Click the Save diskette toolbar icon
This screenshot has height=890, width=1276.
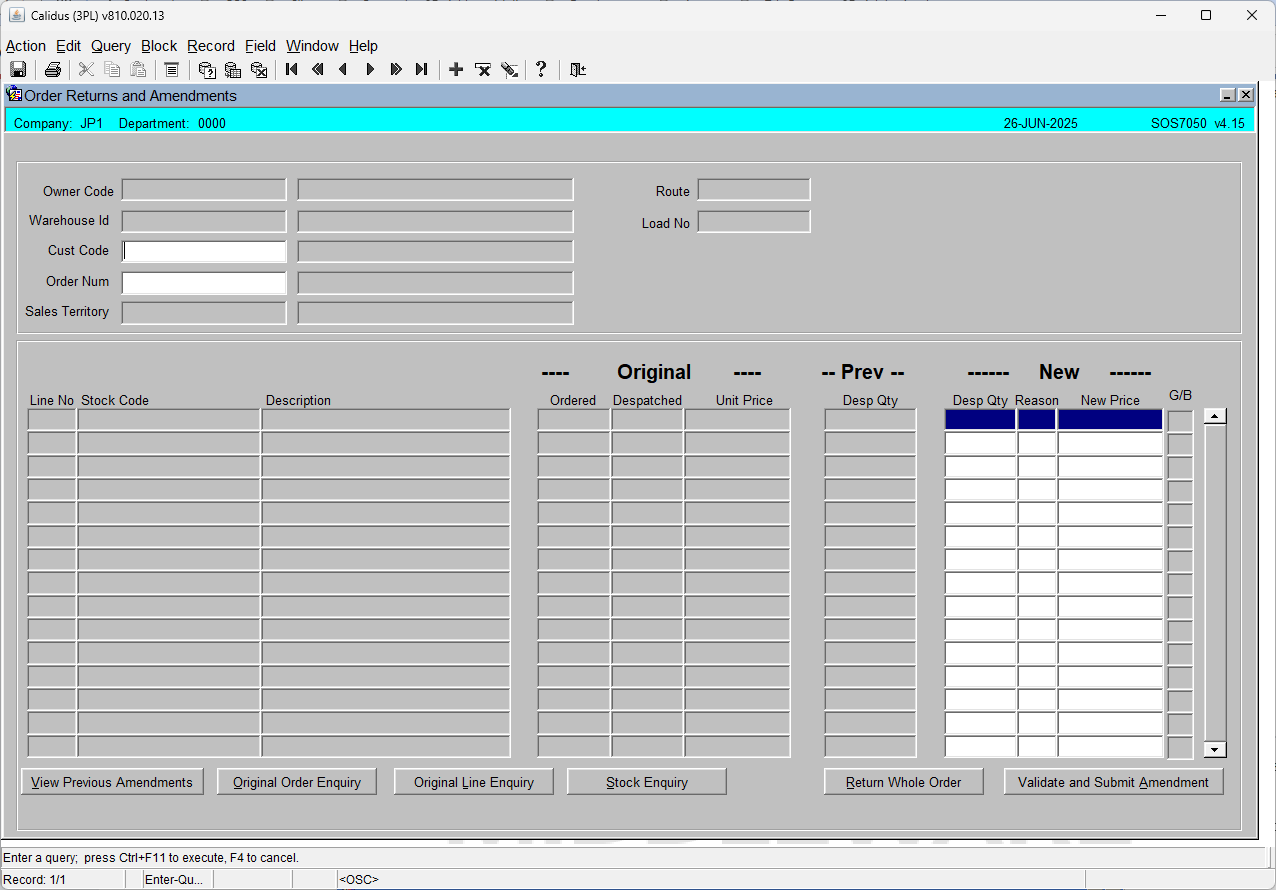[17, 69]
